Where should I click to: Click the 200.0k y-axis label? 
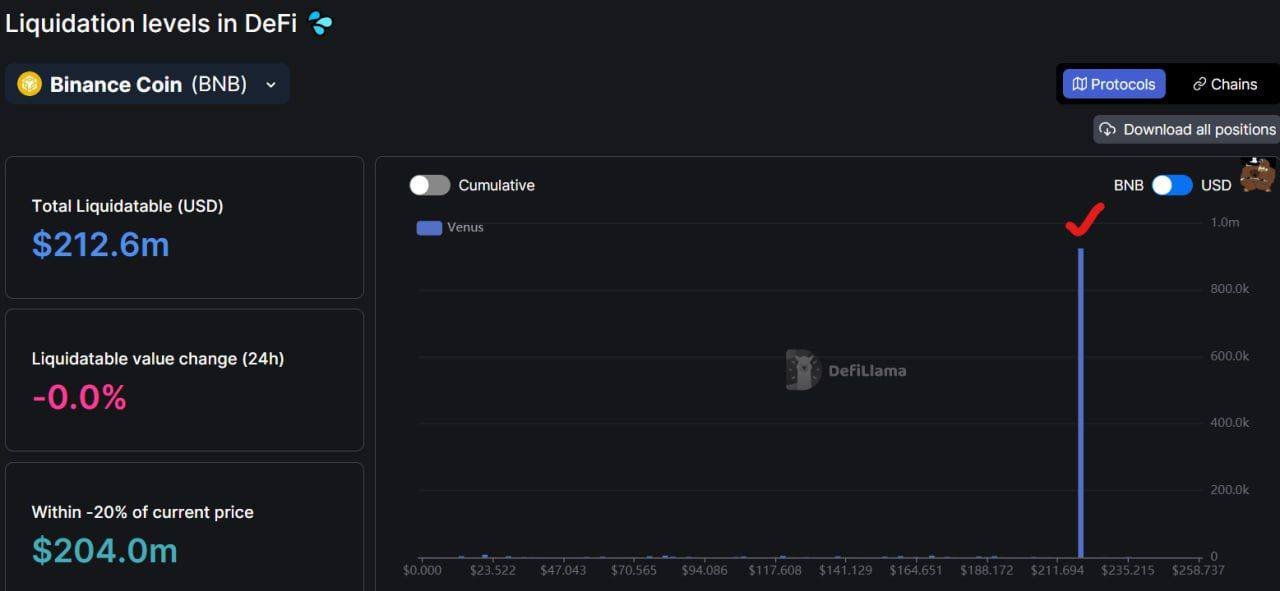pos(1229,490)
